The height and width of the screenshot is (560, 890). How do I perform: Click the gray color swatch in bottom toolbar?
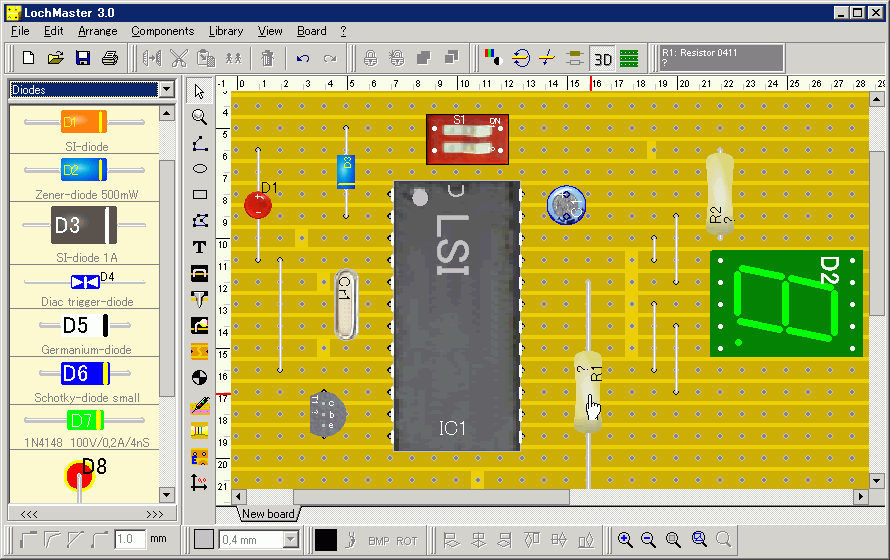point(203,540)
